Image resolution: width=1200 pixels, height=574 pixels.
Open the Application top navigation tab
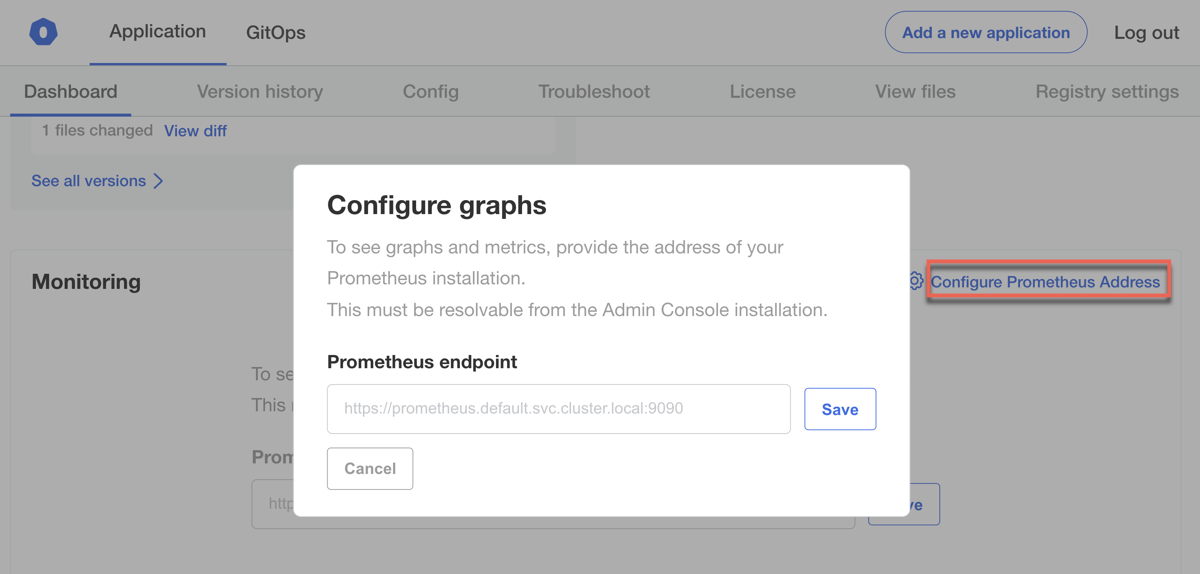[x=157, y=32]
